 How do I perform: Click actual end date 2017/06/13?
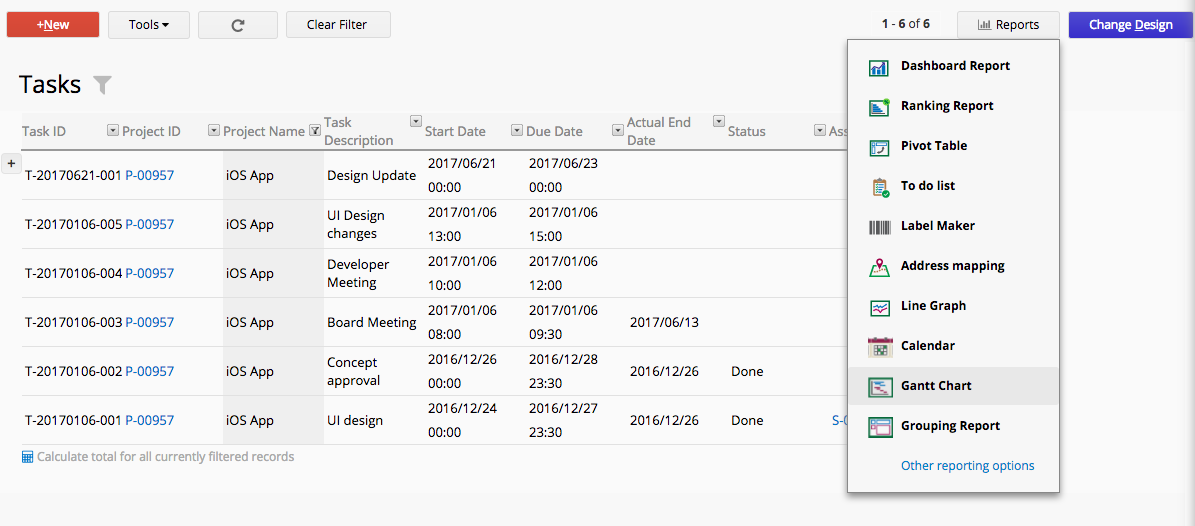click(664, 322)
